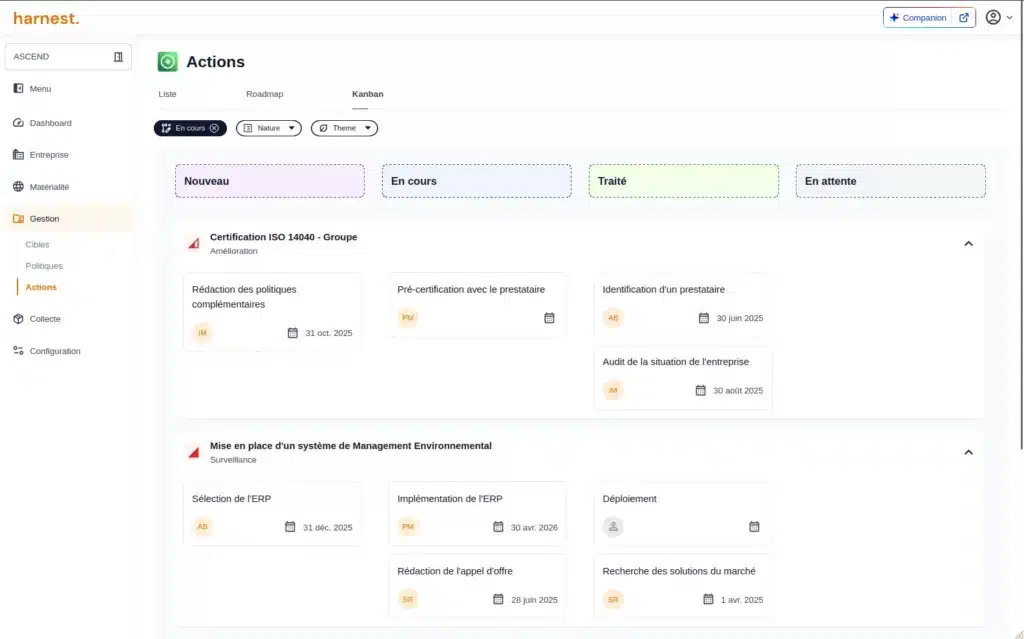This screenshot has height=639, width=1024.
Task: Click AB avatar on Identification d'un prestataire
Action: coord(613,318)
